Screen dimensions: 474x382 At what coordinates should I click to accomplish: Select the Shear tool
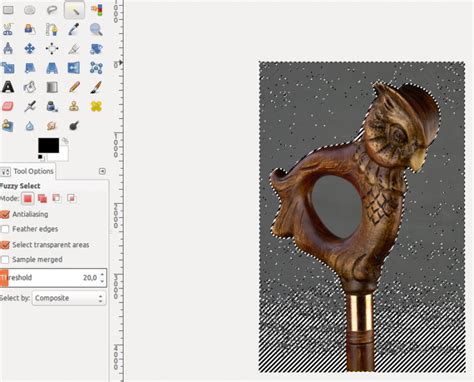click(30, 68)
